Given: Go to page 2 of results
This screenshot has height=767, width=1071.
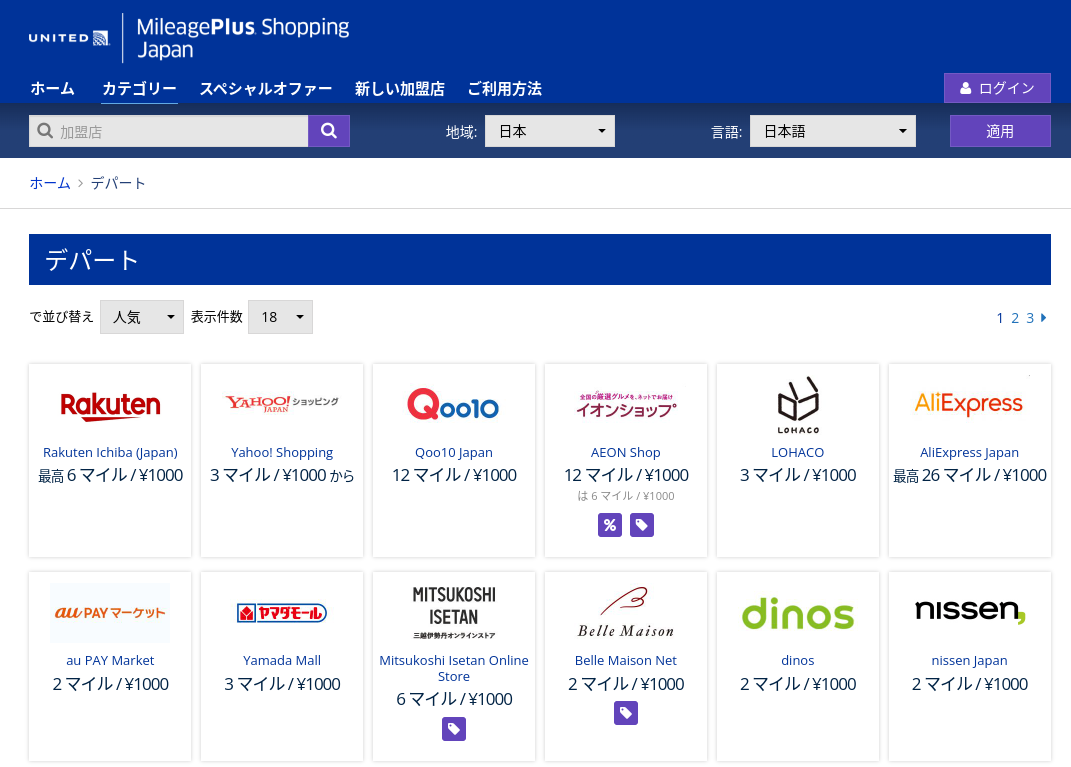Looking at the screenshot, I should click(x=1015, y=318).
